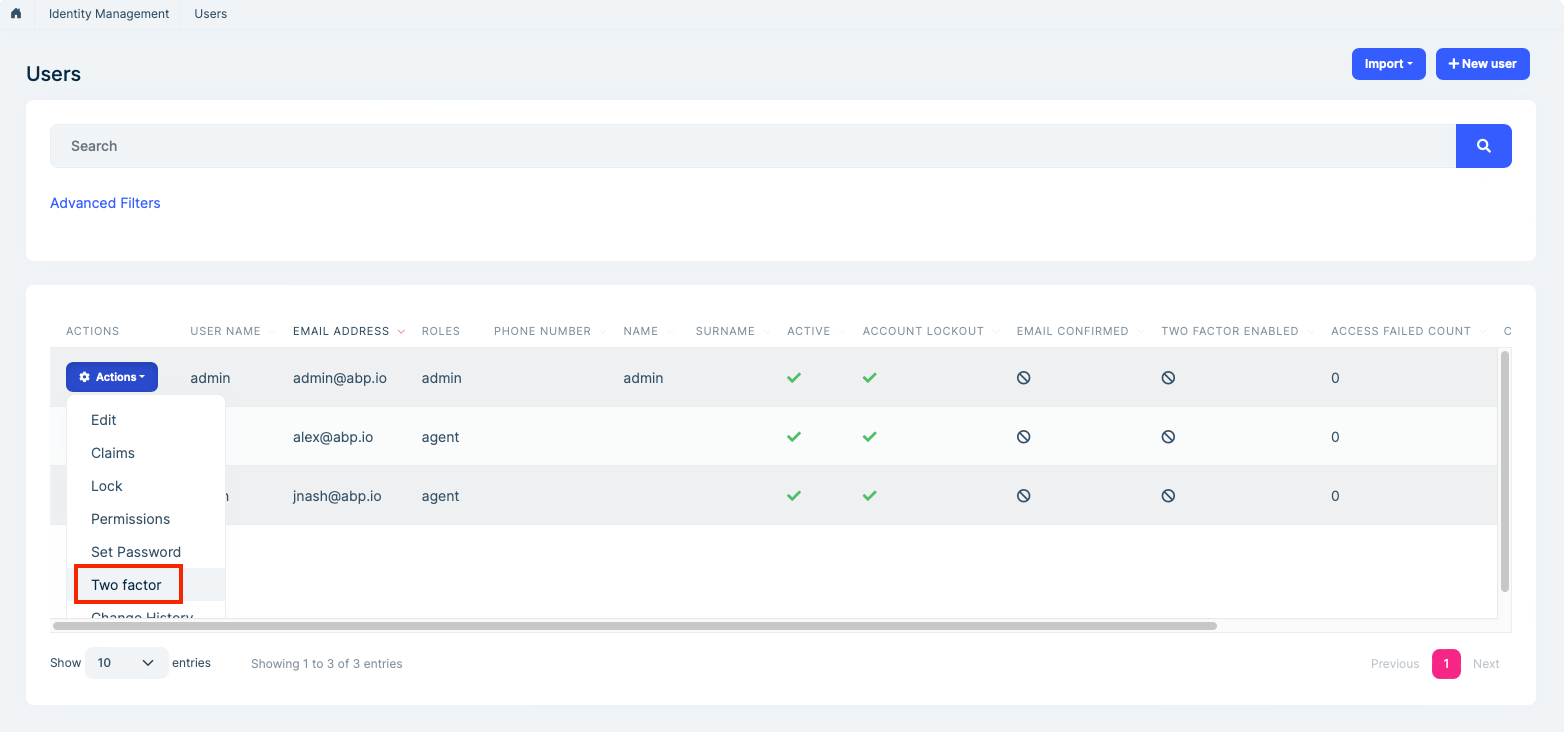Click the green Active check in jnash@abp.io row
This screenshot has height=732, width=1564.
click(x=793, y=495)
